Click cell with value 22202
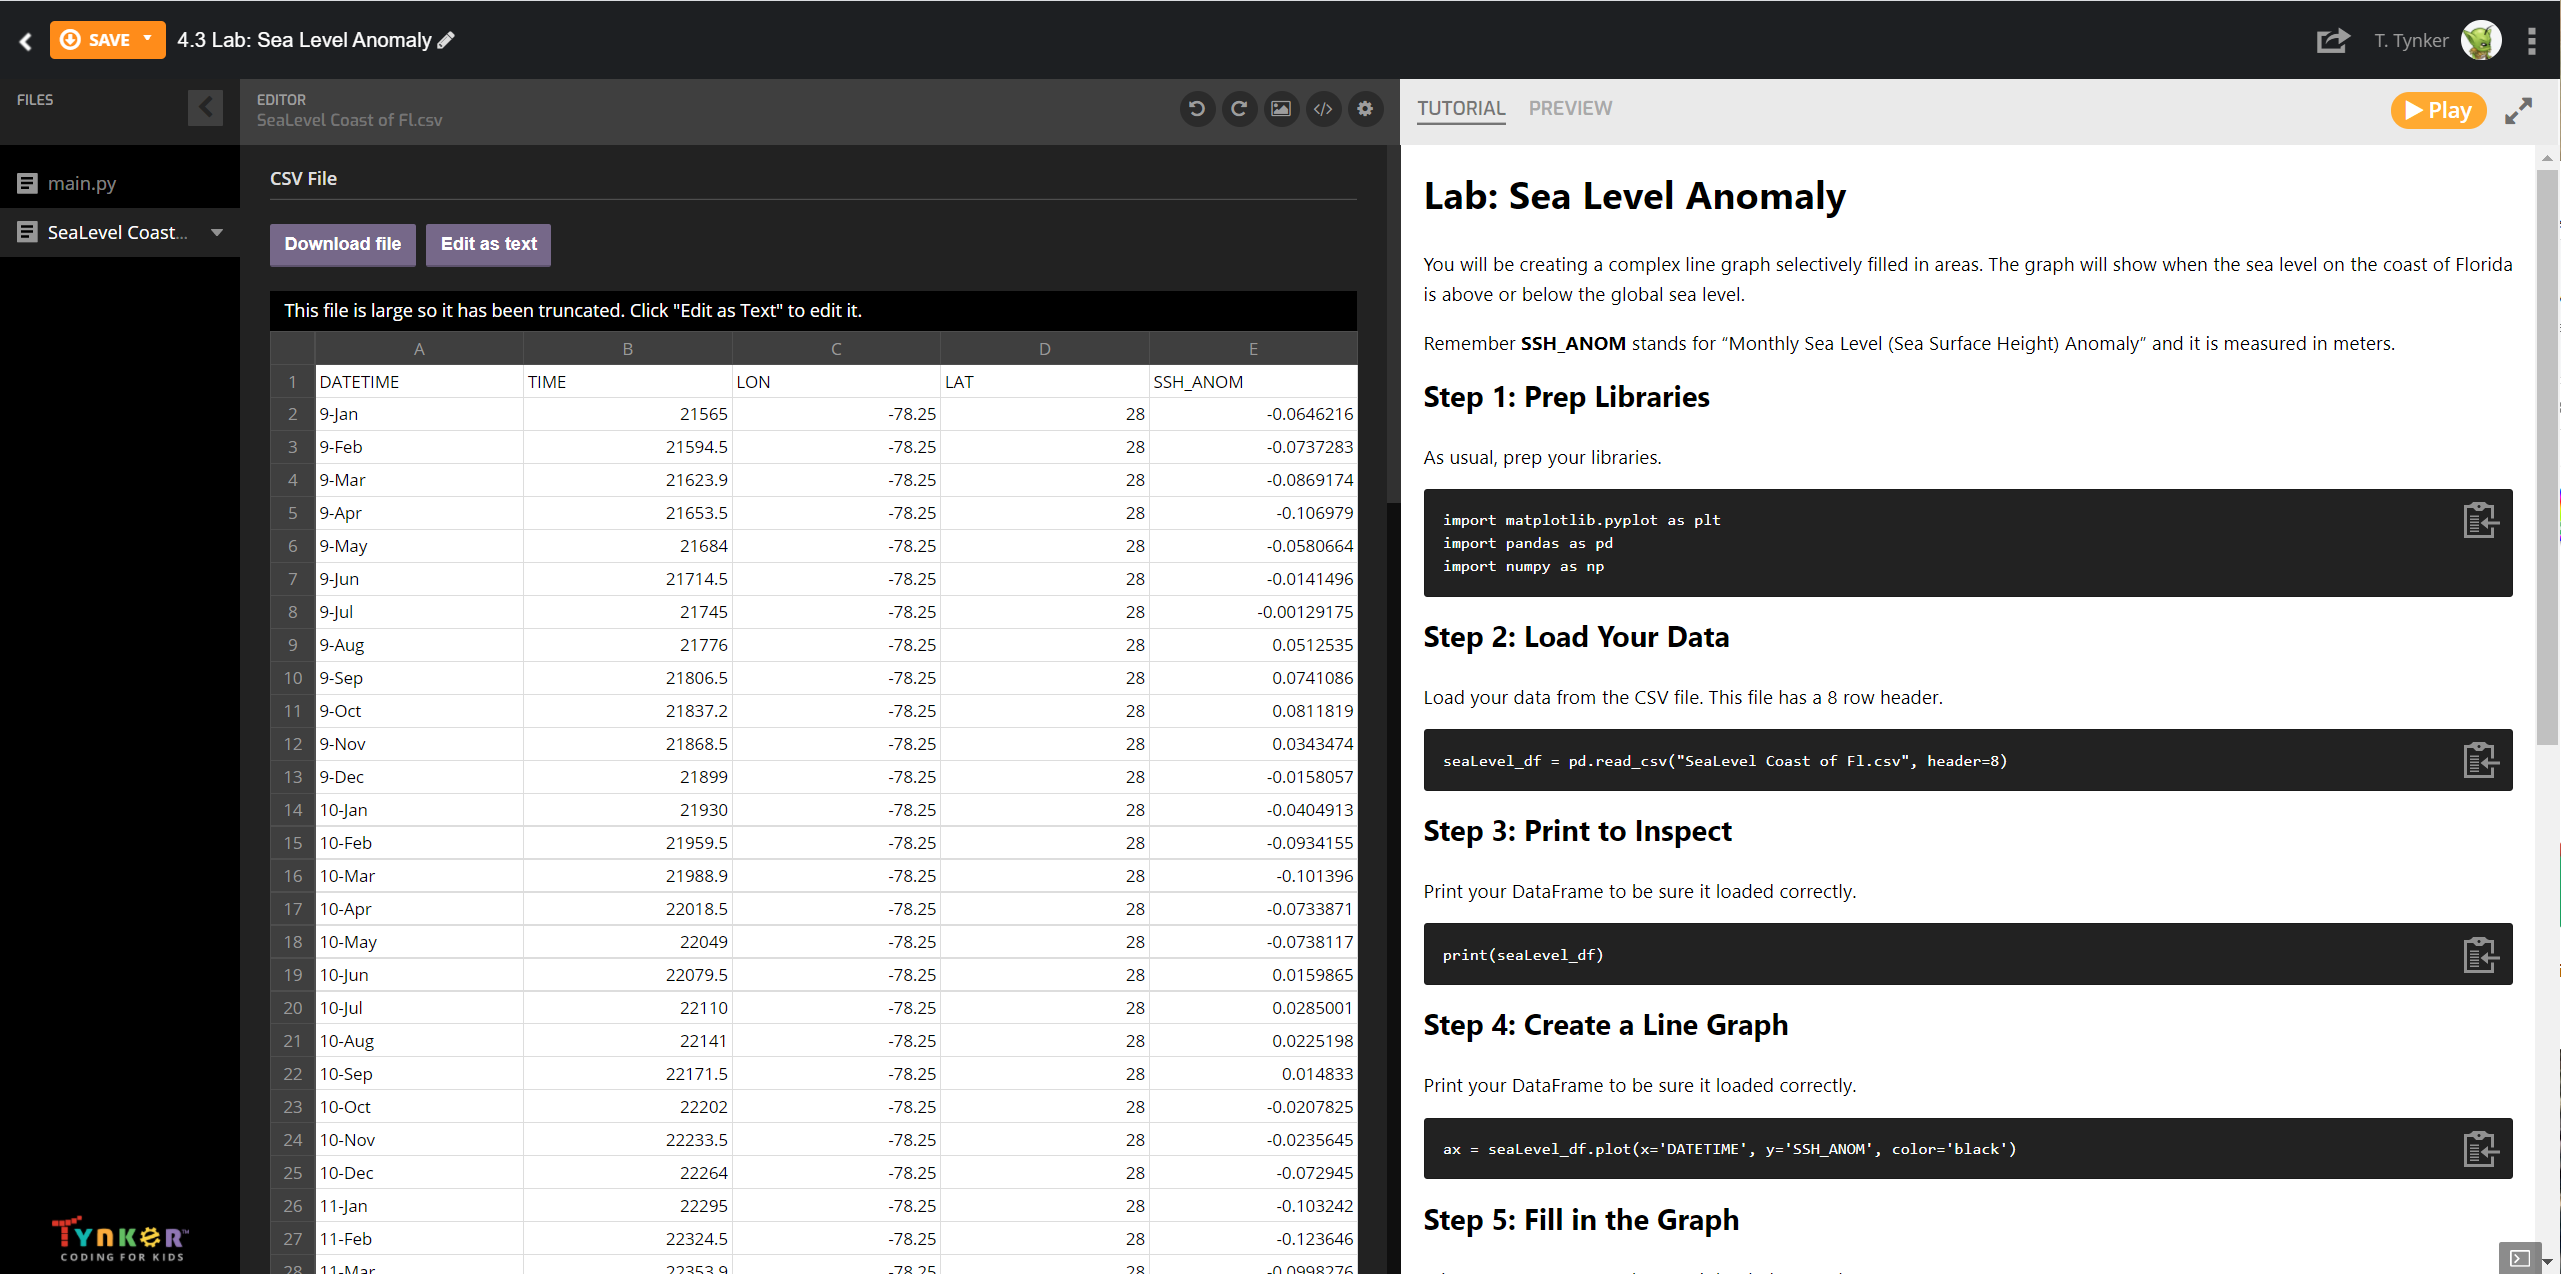The image size is (2561, 1274). [x=628, y=1107]
